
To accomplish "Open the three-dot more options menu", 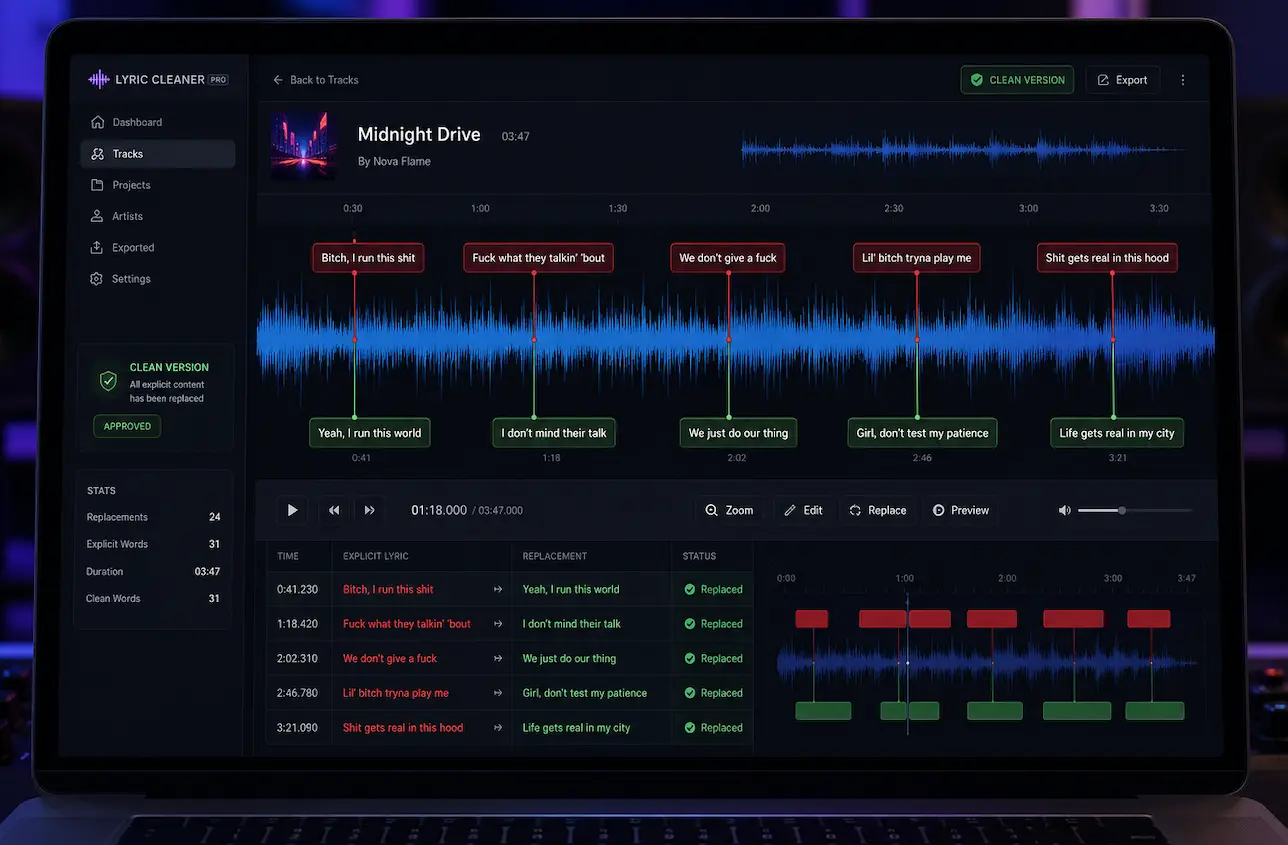I will [1183, 80].
